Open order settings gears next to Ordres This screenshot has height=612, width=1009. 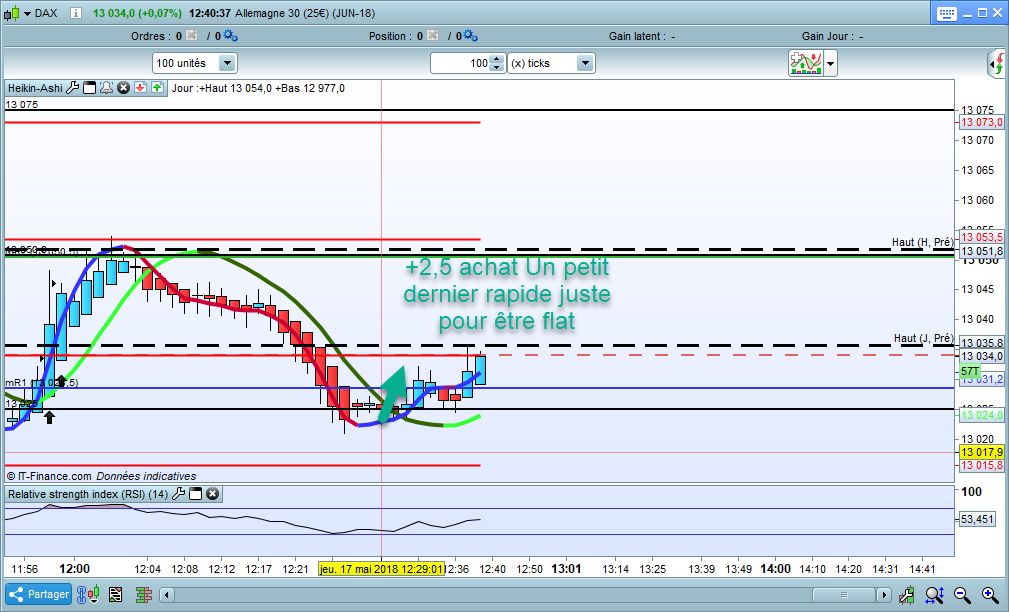click(230, 35)
